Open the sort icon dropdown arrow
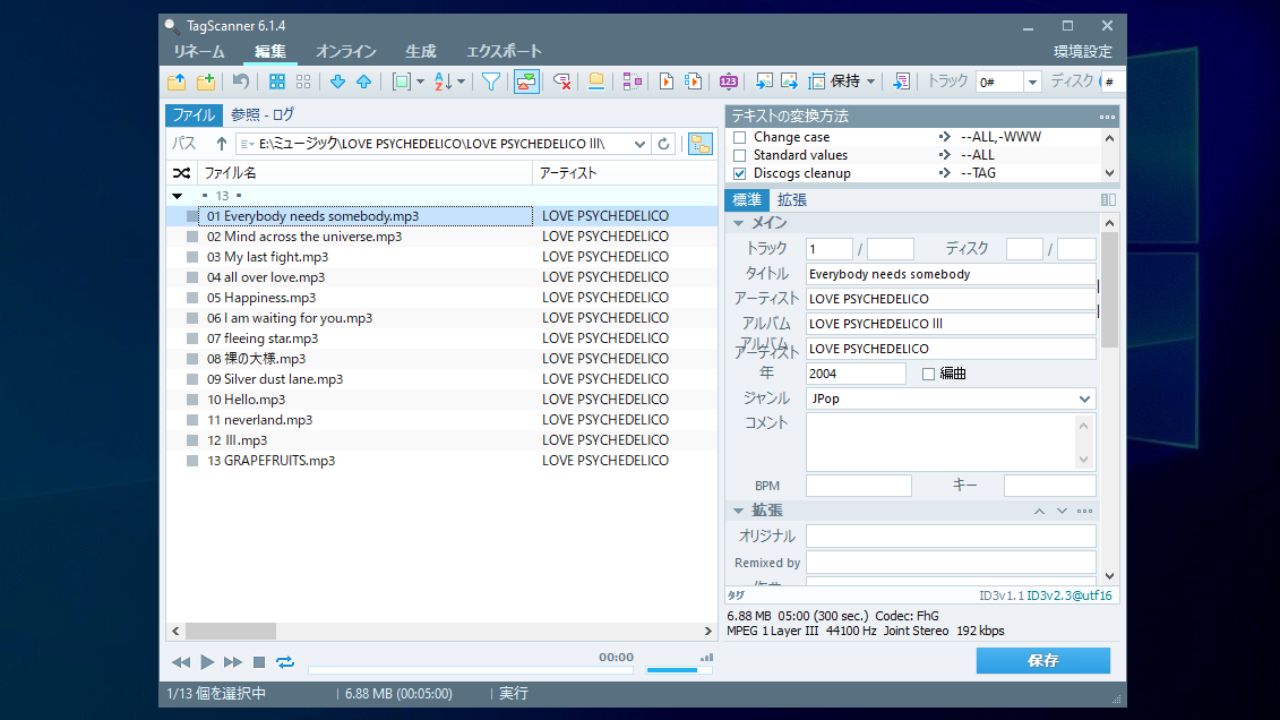Viewport: 1280px width, 720px height. (461, 82)
